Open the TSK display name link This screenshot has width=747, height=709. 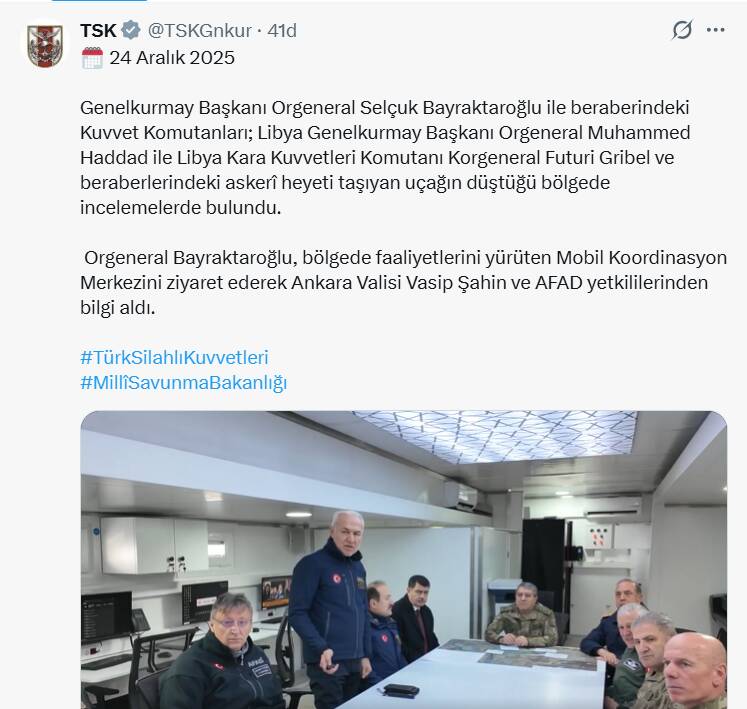point(98,30)
